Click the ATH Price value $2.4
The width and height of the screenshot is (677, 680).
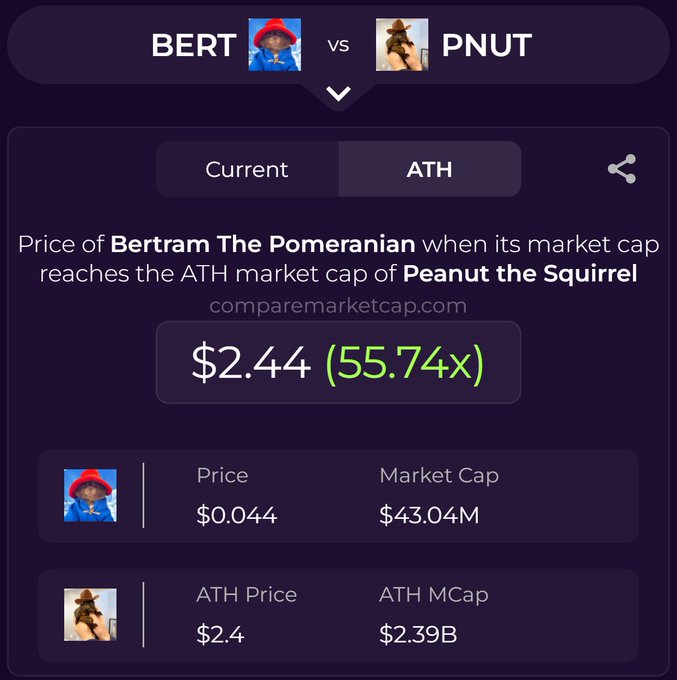click(x=220, y=634)
